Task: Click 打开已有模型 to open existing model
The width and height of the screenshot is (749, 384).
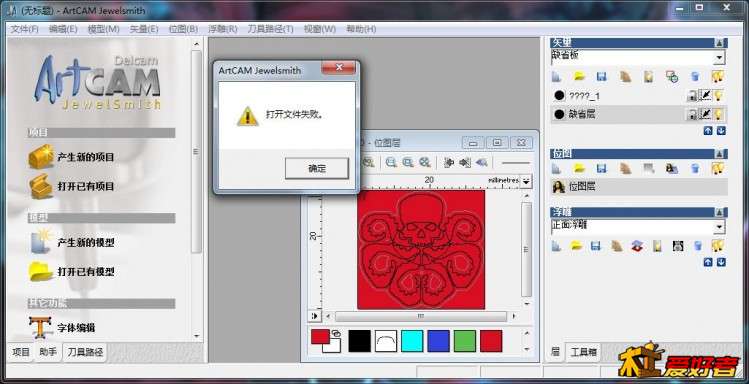Action: click(72, 271)
